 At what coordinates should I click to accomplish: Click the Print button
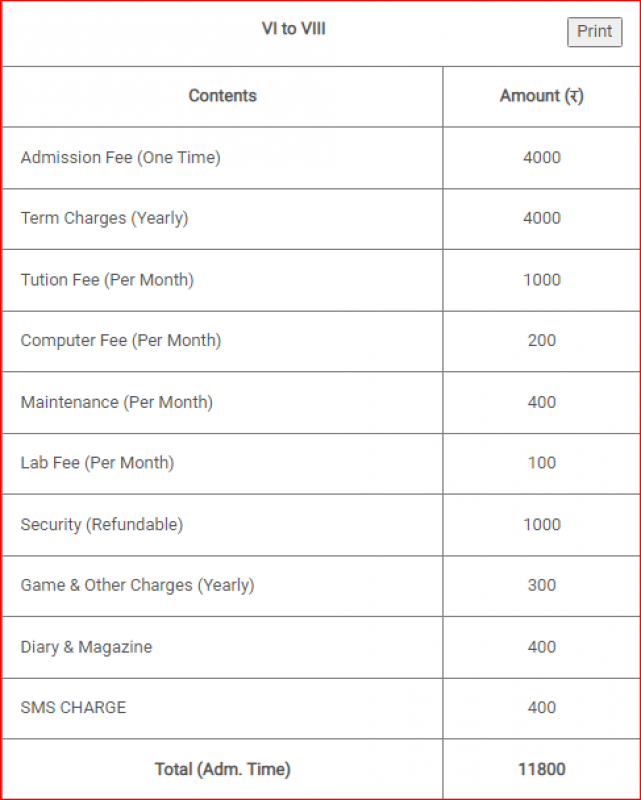click(594, 32)
